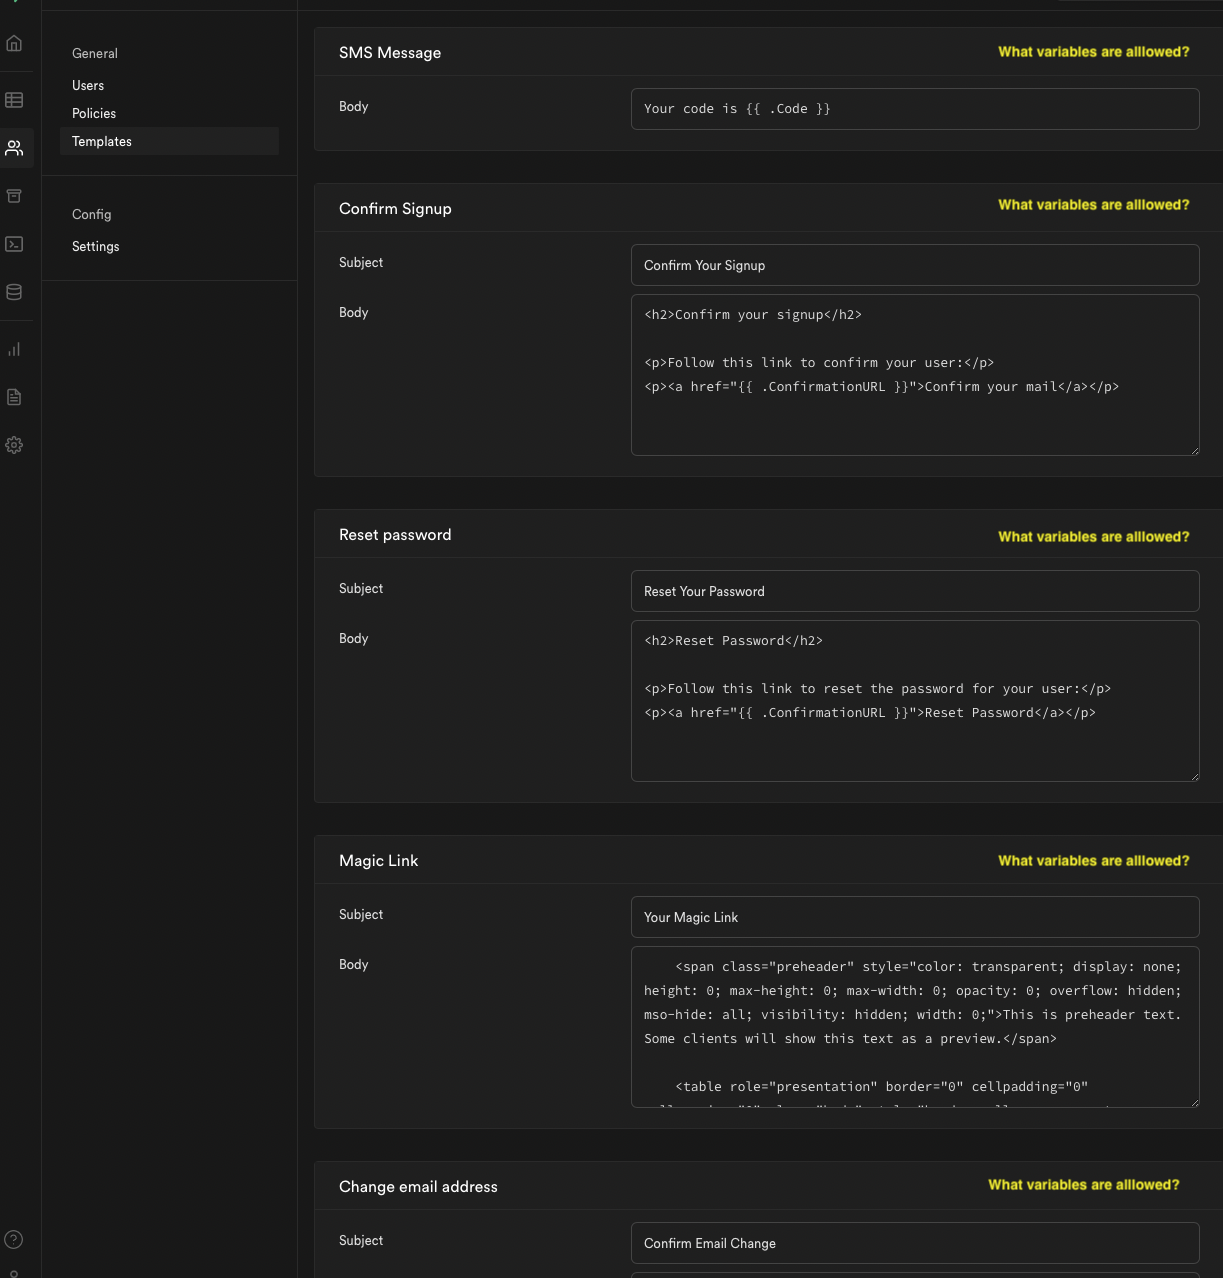Open Storage from the sidebar

(x=14, y=196)
